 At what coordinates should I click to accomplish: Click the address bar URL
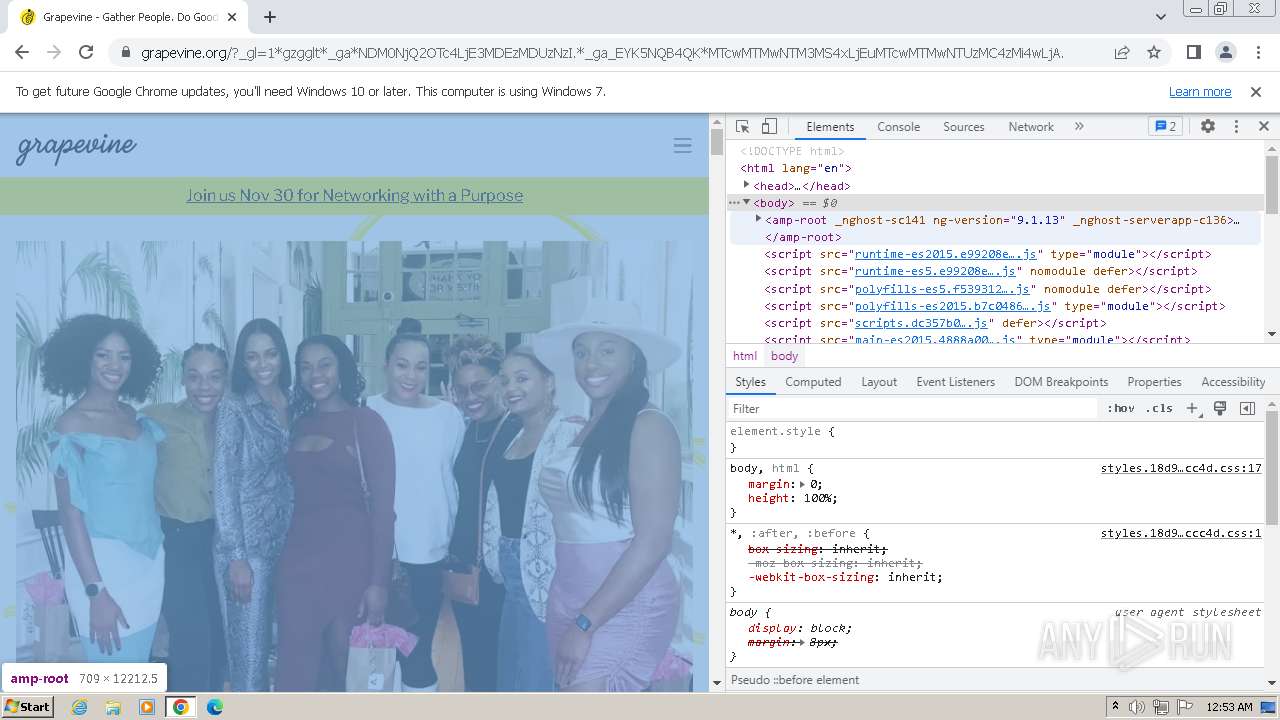pos(602,52)
